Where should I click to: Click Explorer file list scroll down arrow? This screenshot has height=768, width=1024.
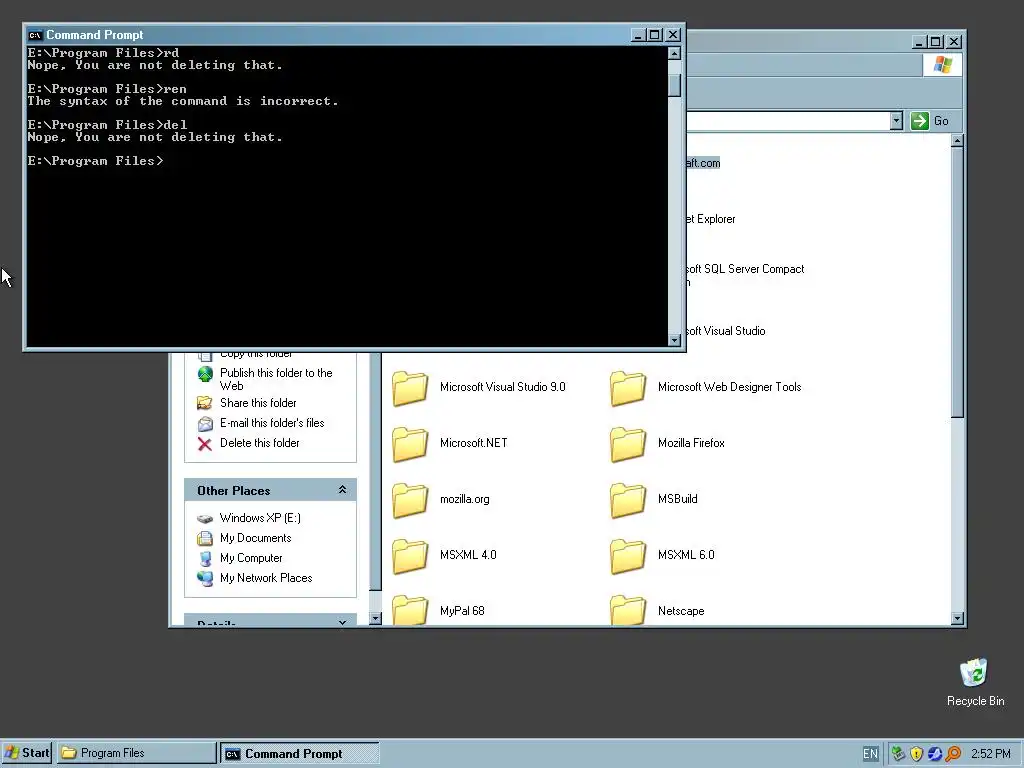click(957, 618)
